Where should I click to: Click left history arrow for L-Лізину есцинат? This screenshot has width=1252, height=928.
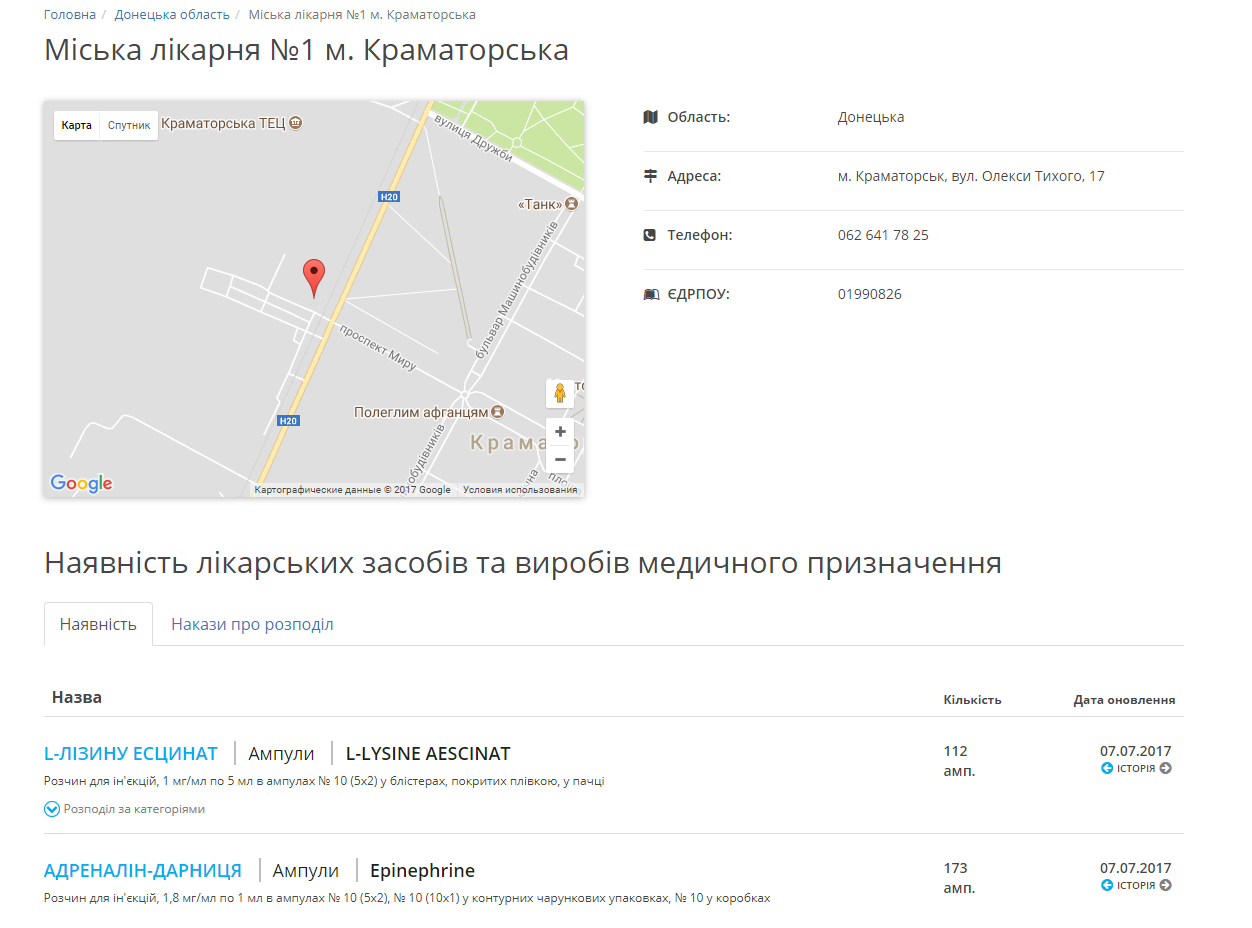pyautogui.click(x=1107, y=768)
